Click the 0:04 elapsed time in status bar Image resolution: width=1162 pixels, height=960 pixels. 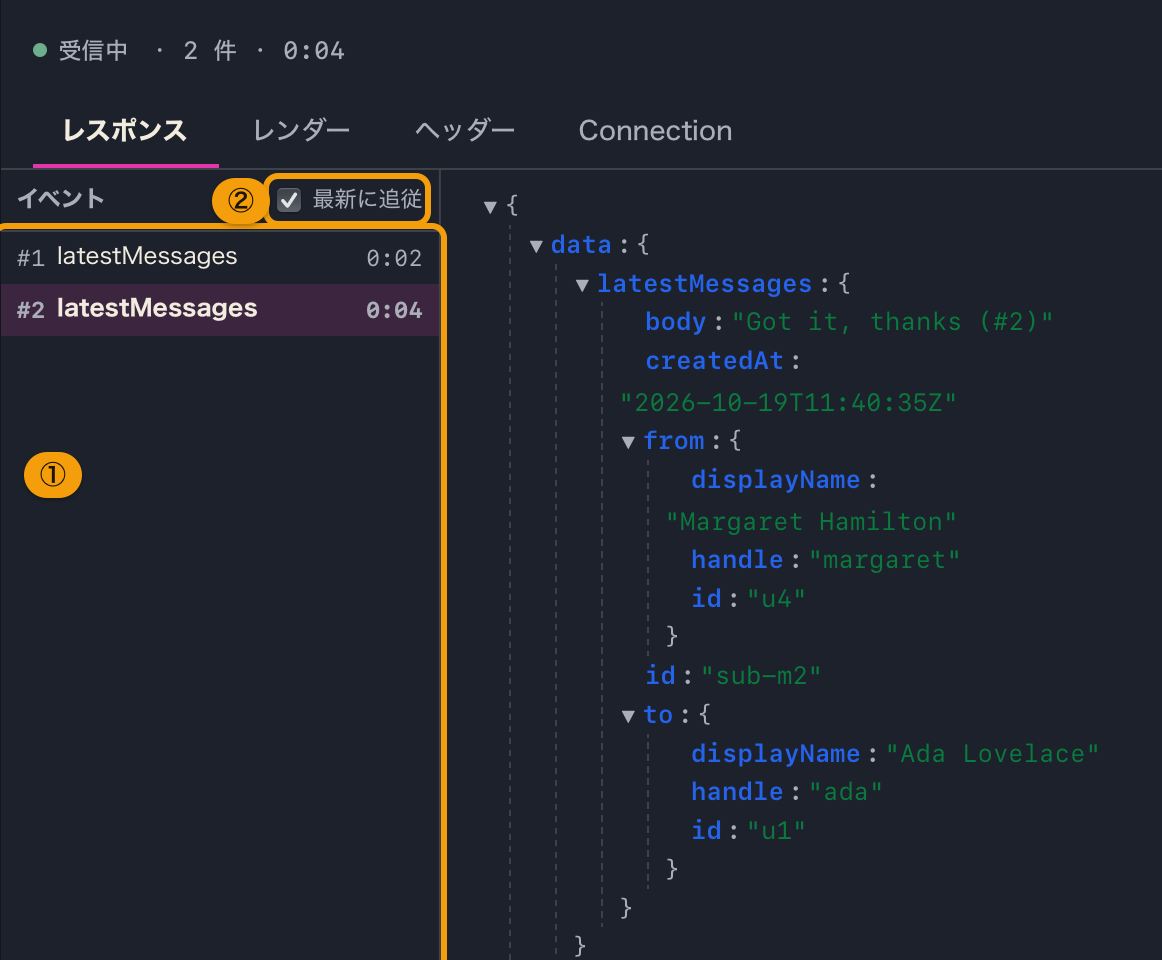[x=313, y=50]
